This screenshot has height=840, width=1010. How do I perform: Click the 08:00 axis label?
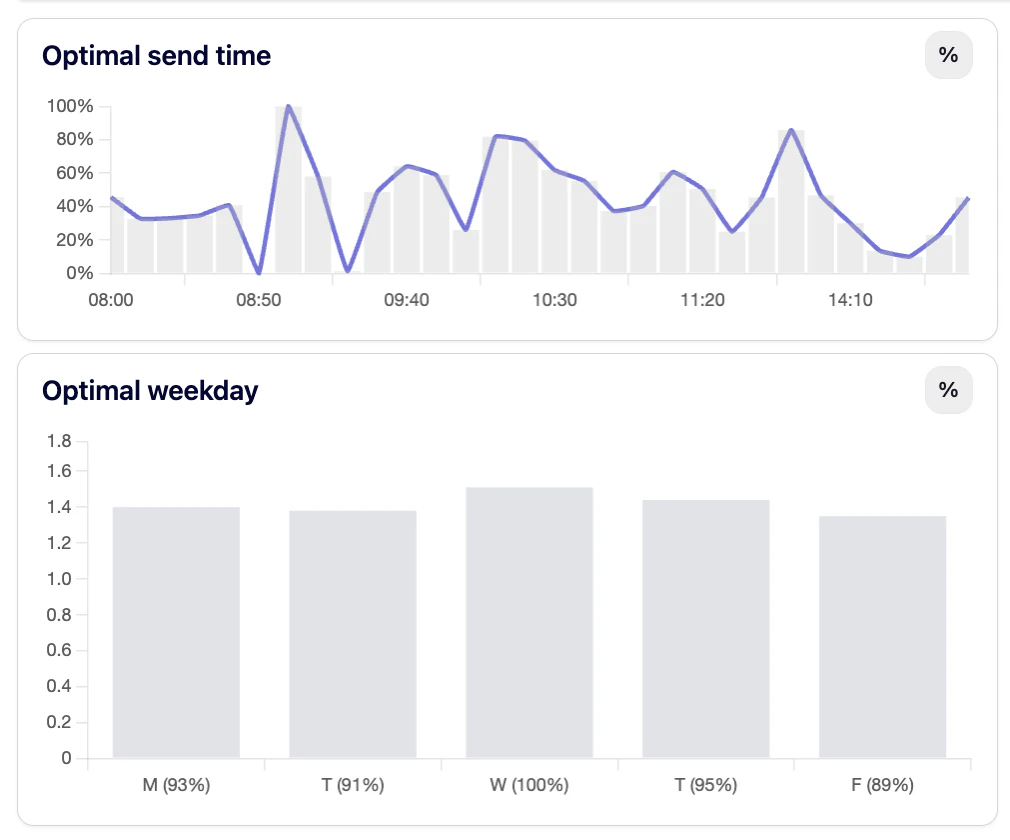(x=112, y=299)
